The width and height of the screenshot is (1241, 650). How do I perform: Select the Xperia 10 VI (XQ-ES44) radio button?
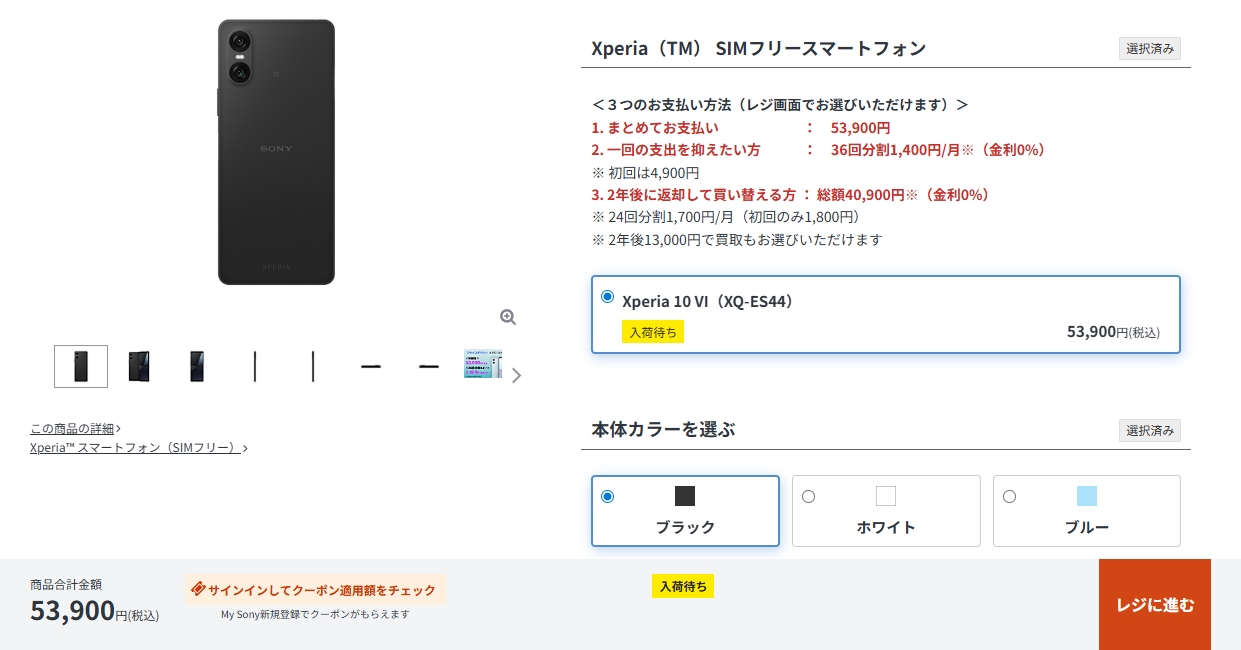[608, 297]
